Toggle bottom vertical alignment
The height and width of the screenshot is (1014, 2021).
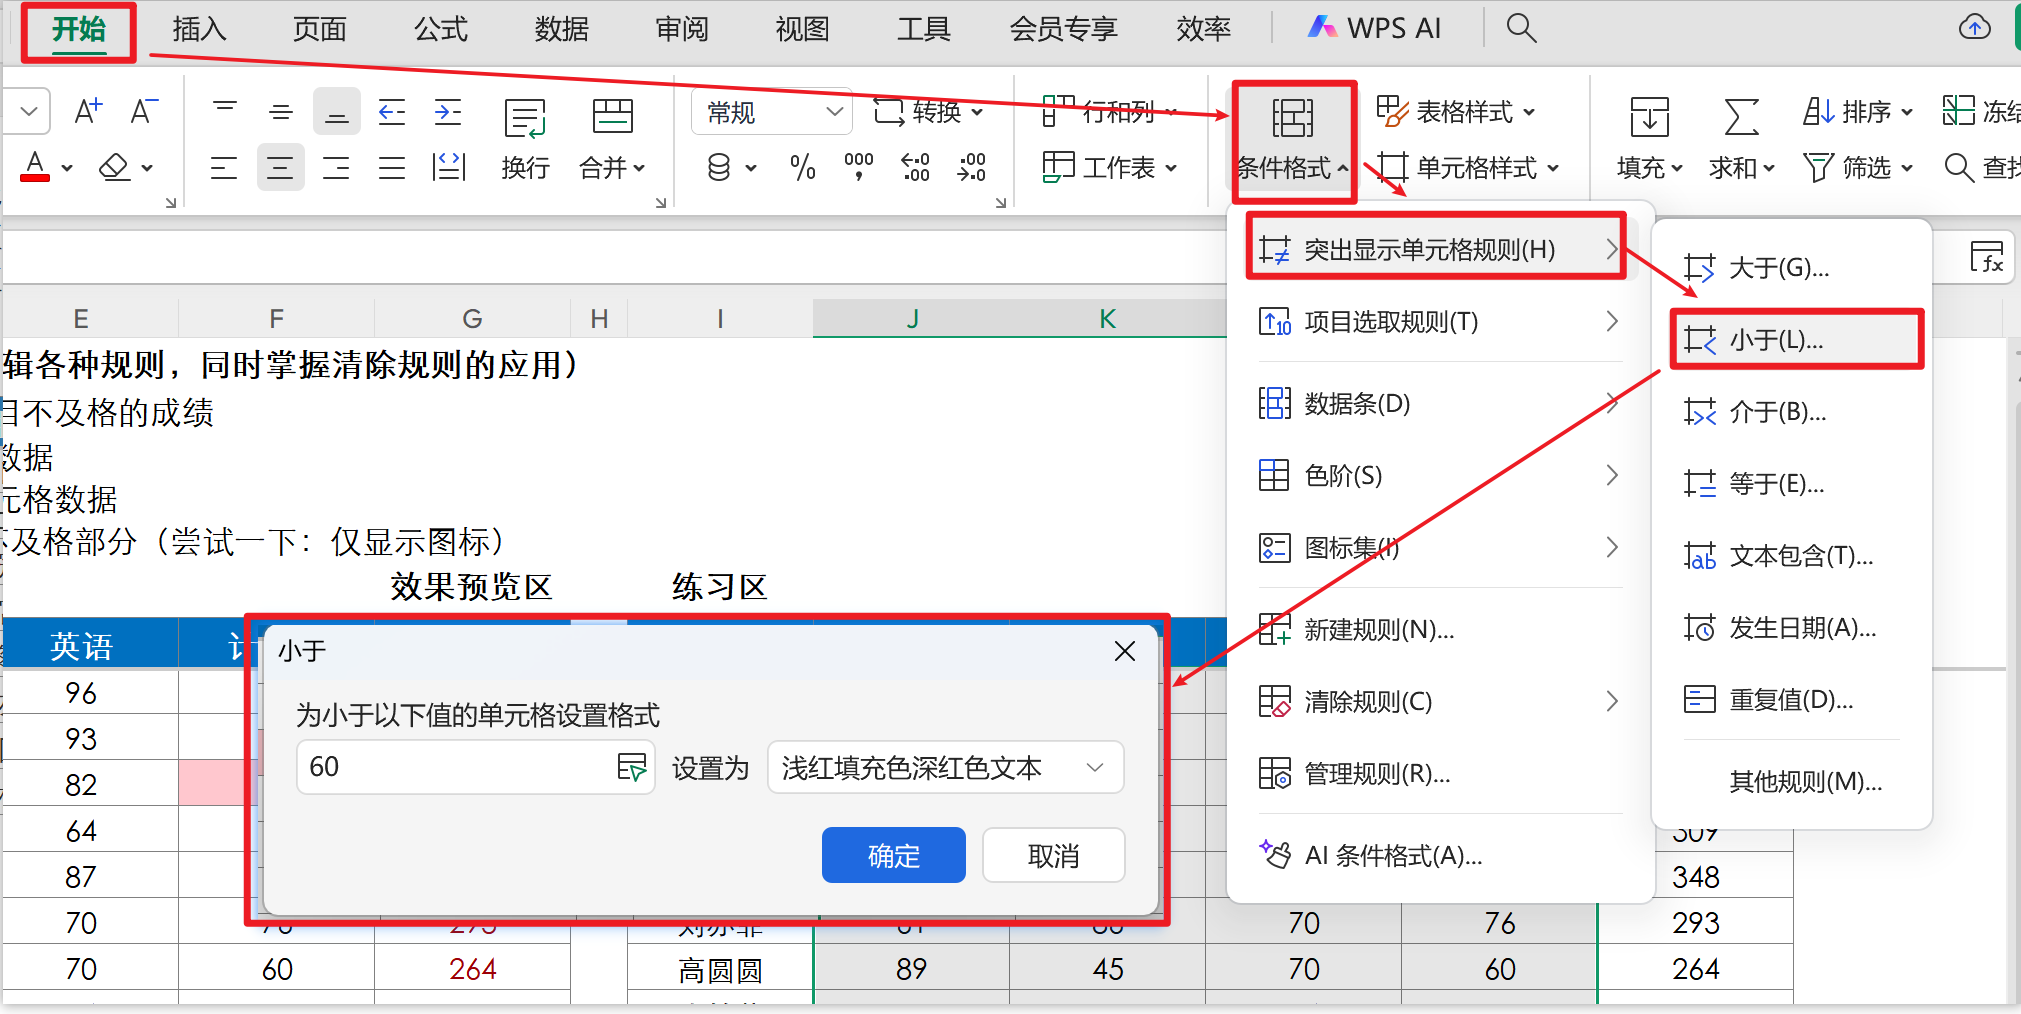[336, 112]
